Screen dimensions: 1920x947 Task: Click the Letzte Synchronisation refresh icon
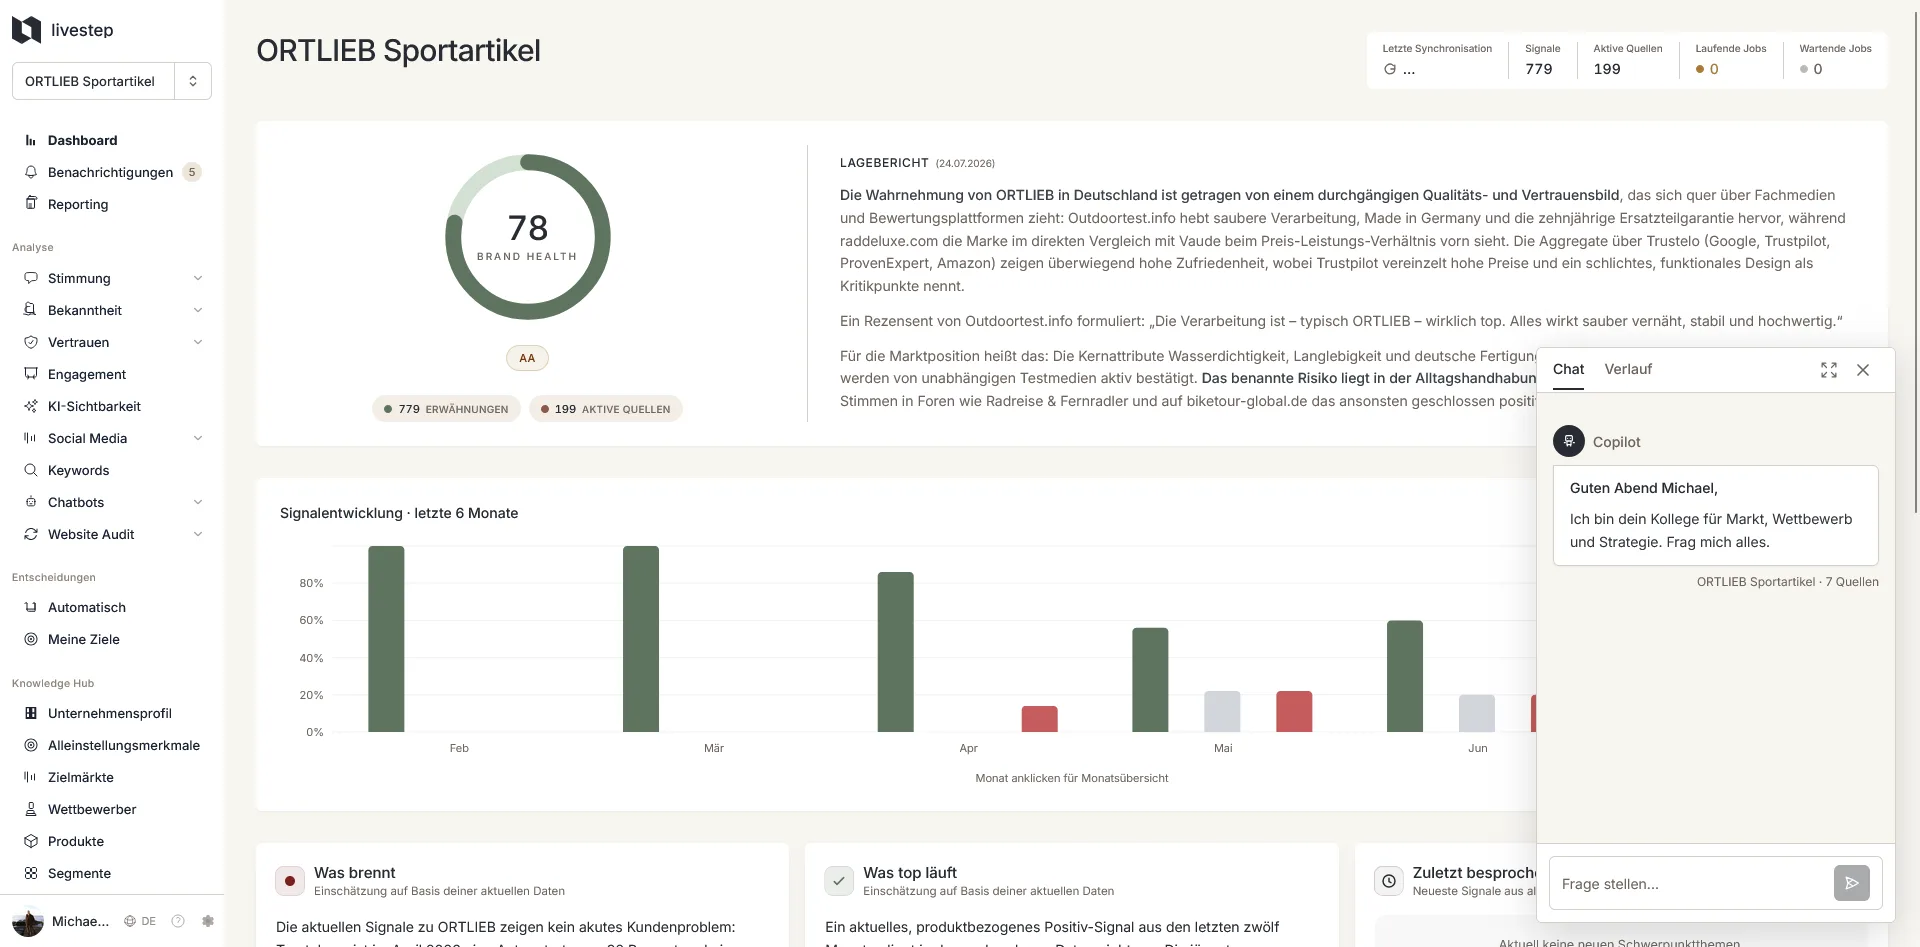[1390, 69]
